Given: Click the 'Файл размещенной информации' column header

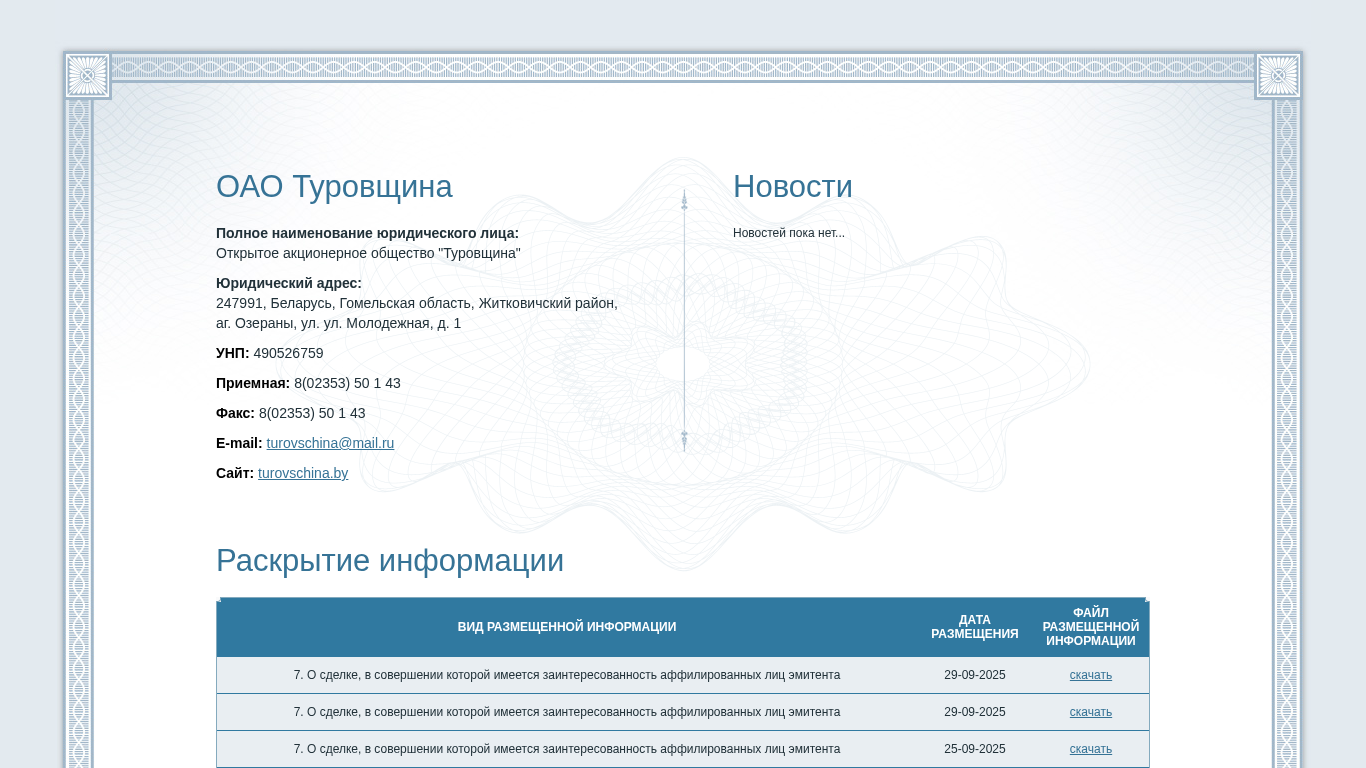Looking at the screenshot, I should (x=1090, y=627).
